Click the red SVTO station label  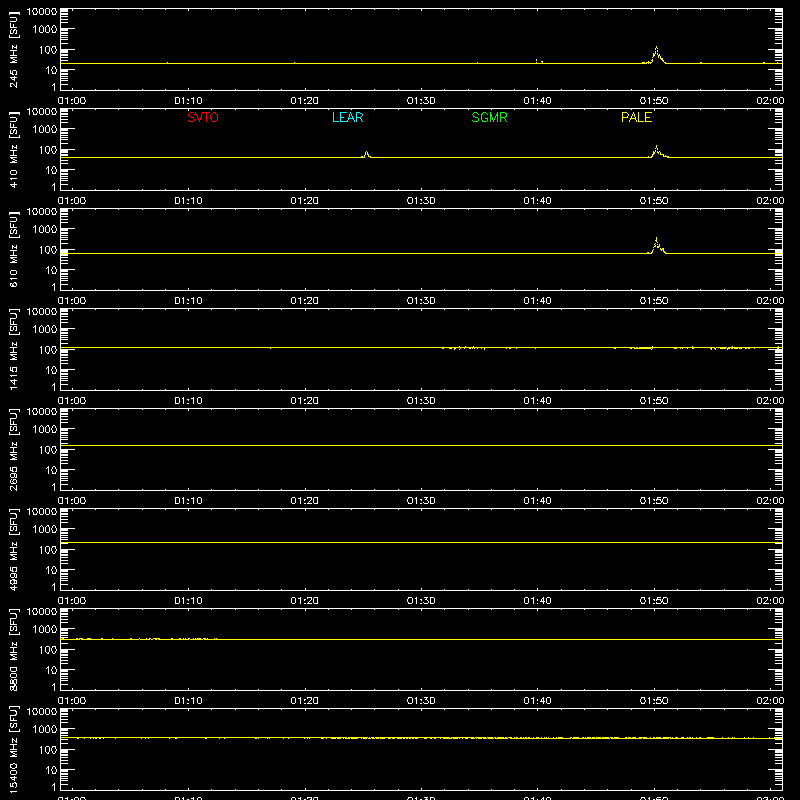coord(203,117)
